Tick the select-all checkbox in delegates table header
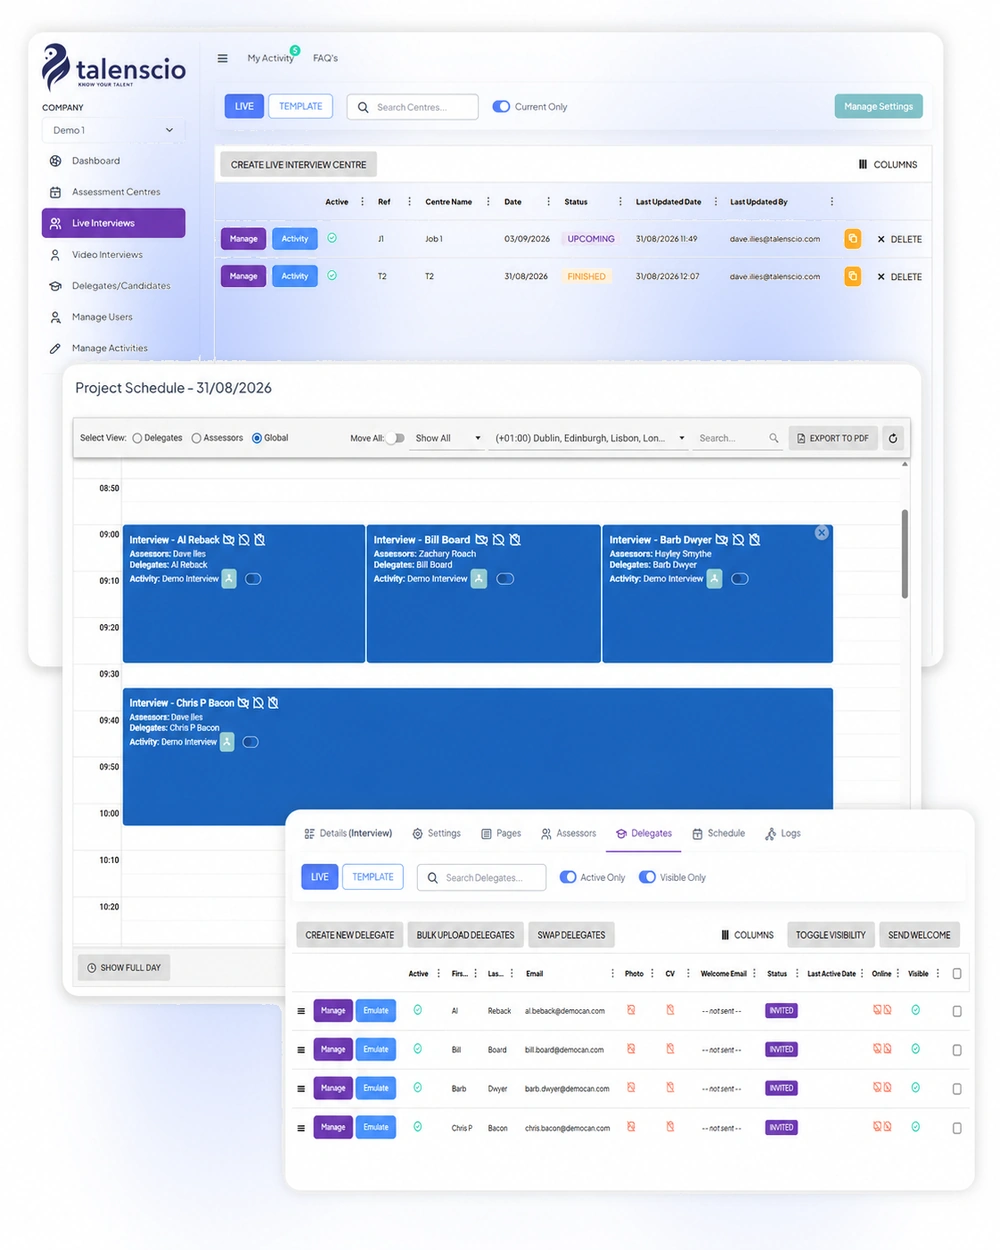 [957, 974]
